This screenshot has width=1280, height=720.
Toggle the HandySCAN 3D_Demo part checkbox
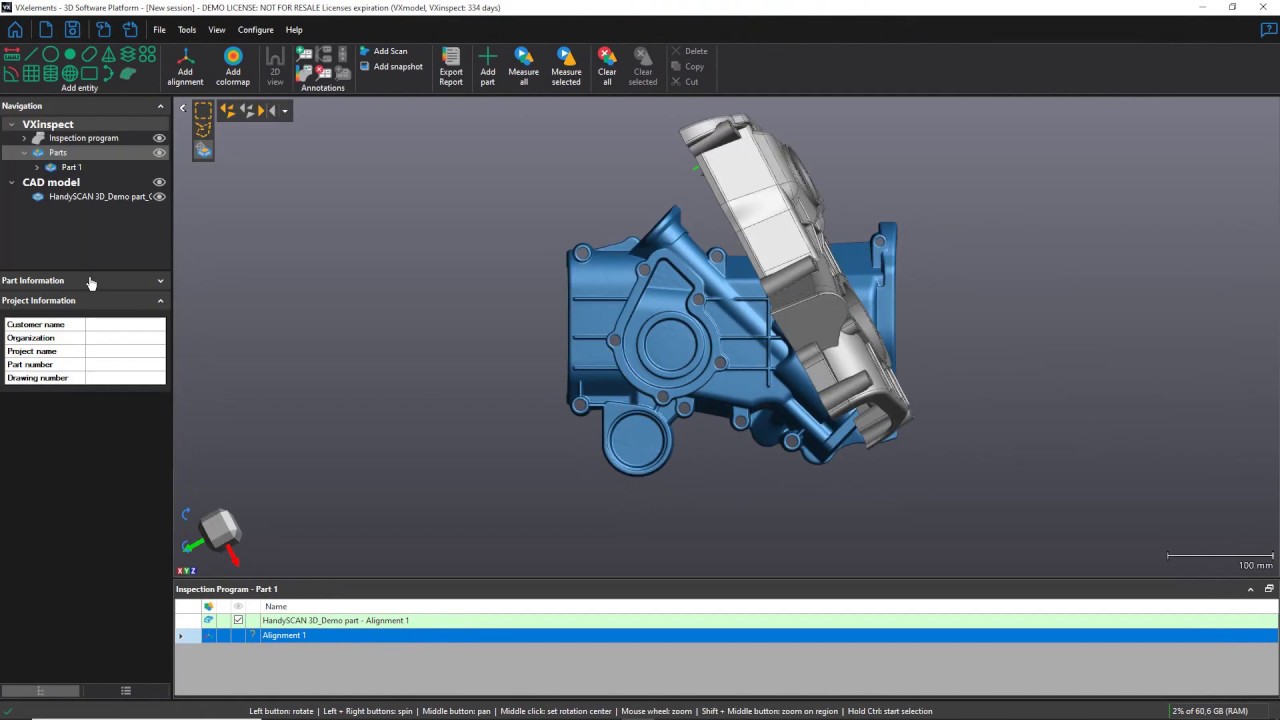[x=238, y=620]
